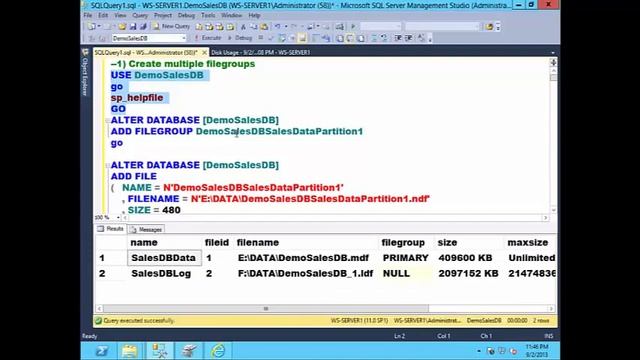Select the Results tab
640x360 pixels.
click(111, 229)
